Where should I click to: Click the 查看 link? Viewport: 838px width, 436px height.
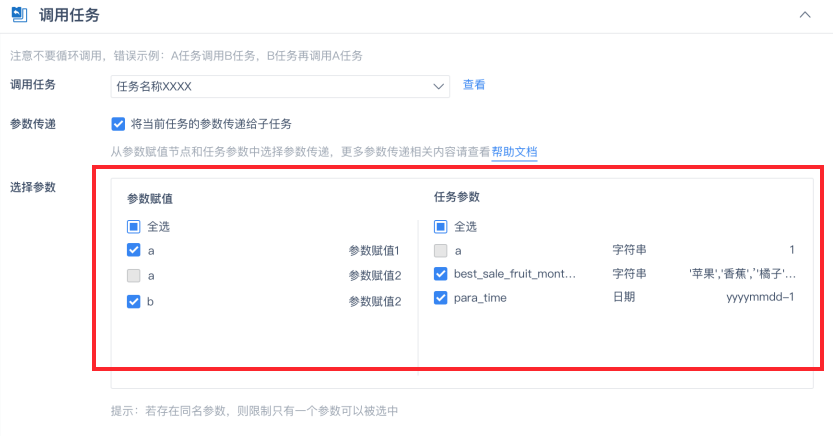[x=474, y=86]
